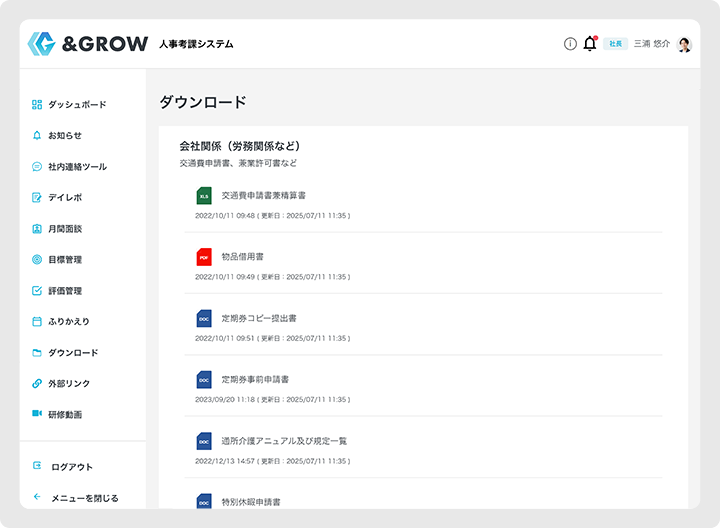
Task: Download file 定期券事前申請書
Action: tap(255, 380)
